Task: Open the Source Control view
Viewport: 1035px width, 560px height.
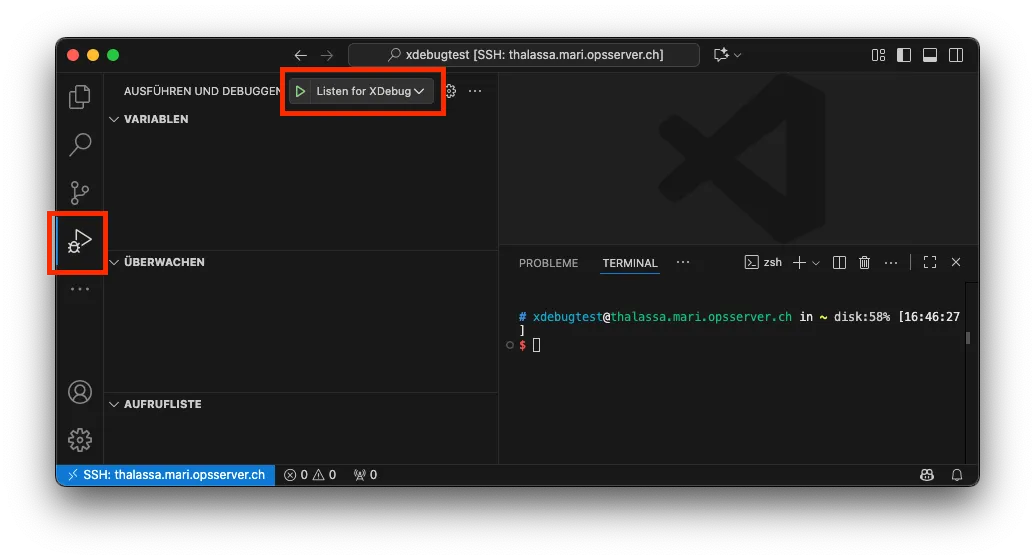Action: (x=80, y=193)
